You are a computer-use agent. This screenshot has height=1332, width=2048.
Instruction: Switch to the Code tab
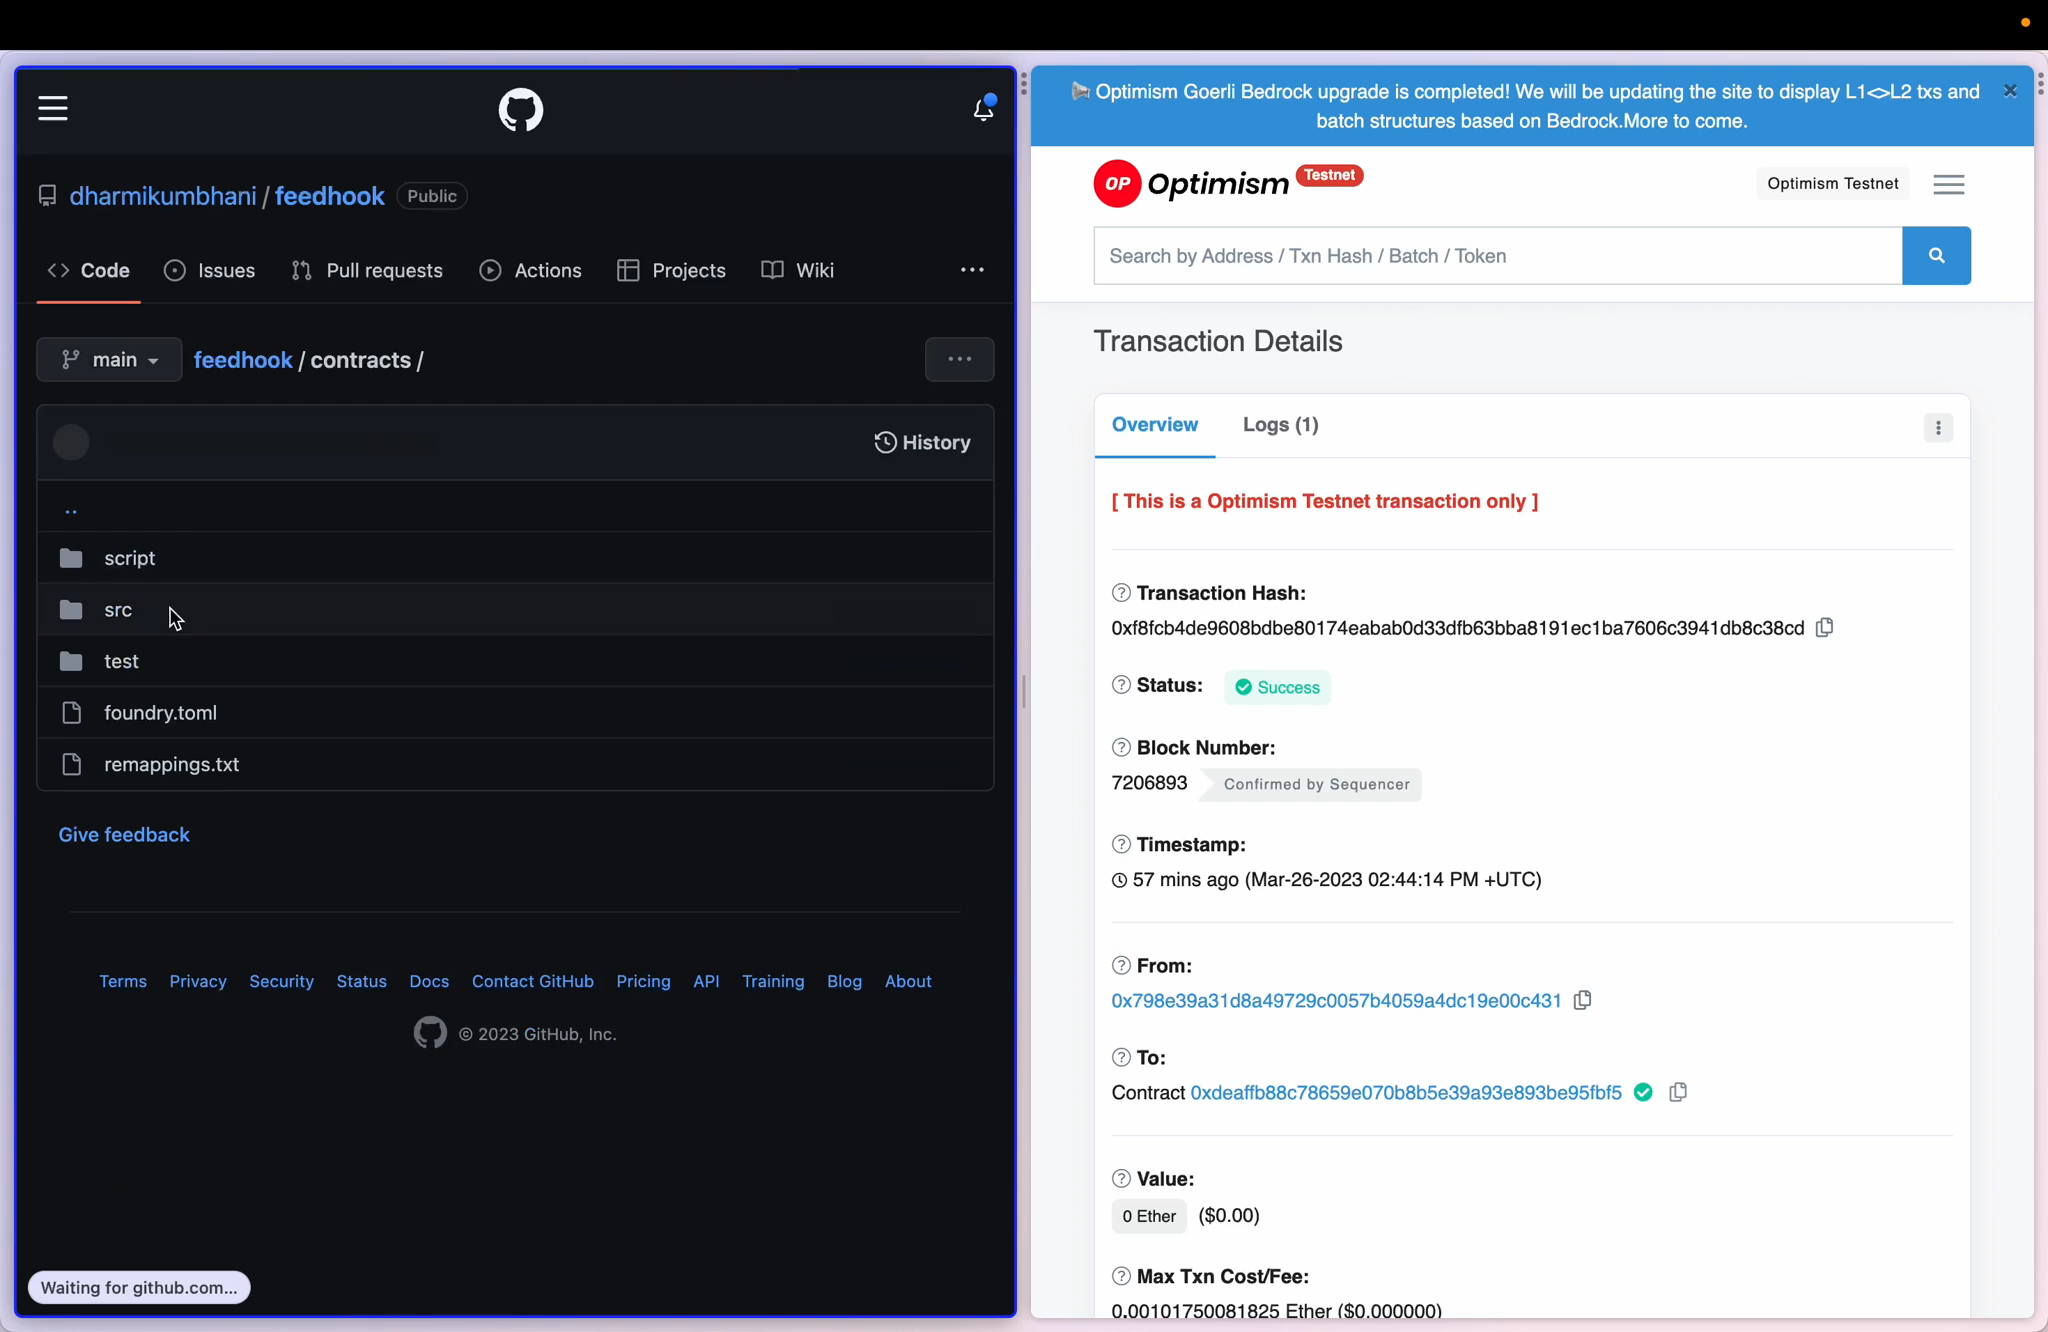click(89, 270)
